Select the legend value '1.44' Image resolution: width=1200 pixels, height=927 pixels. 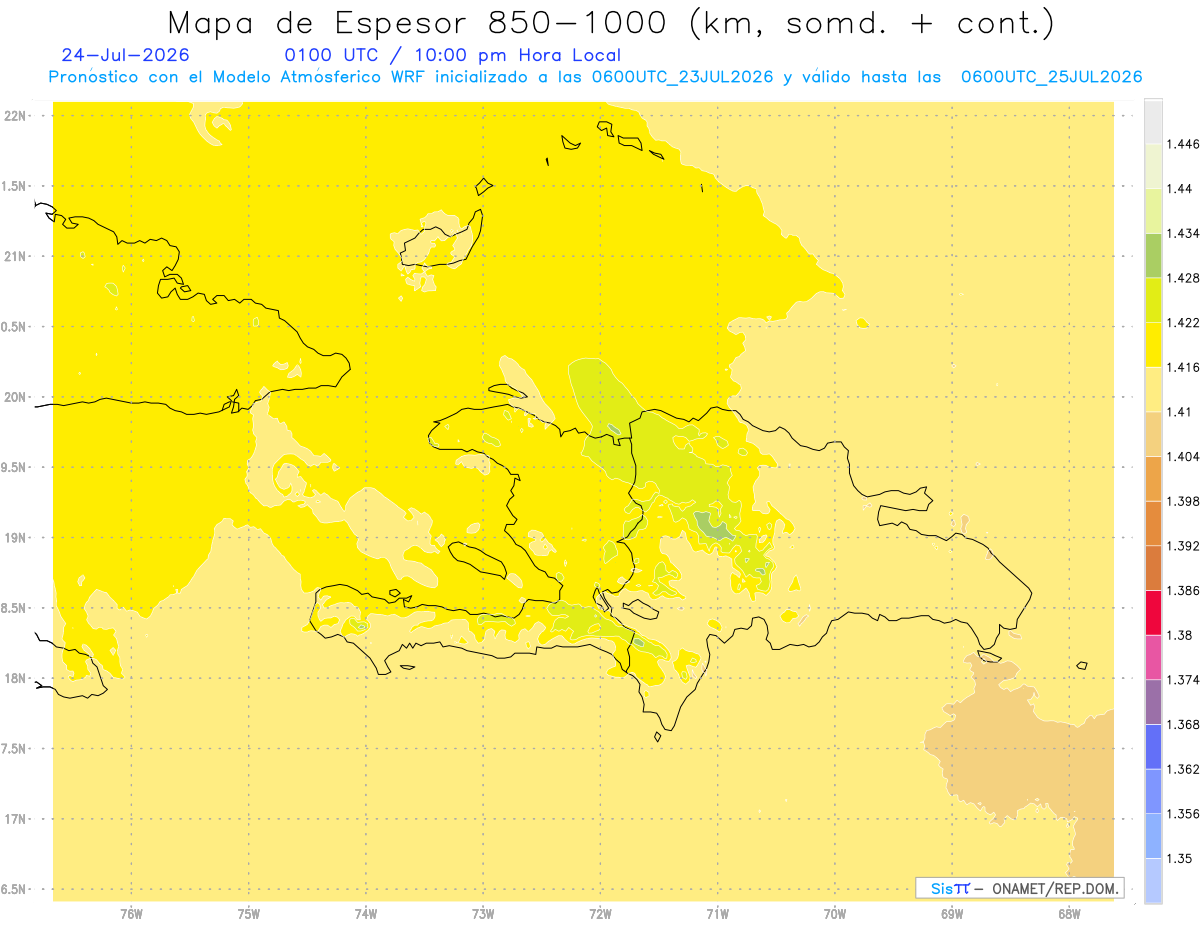1180,189
